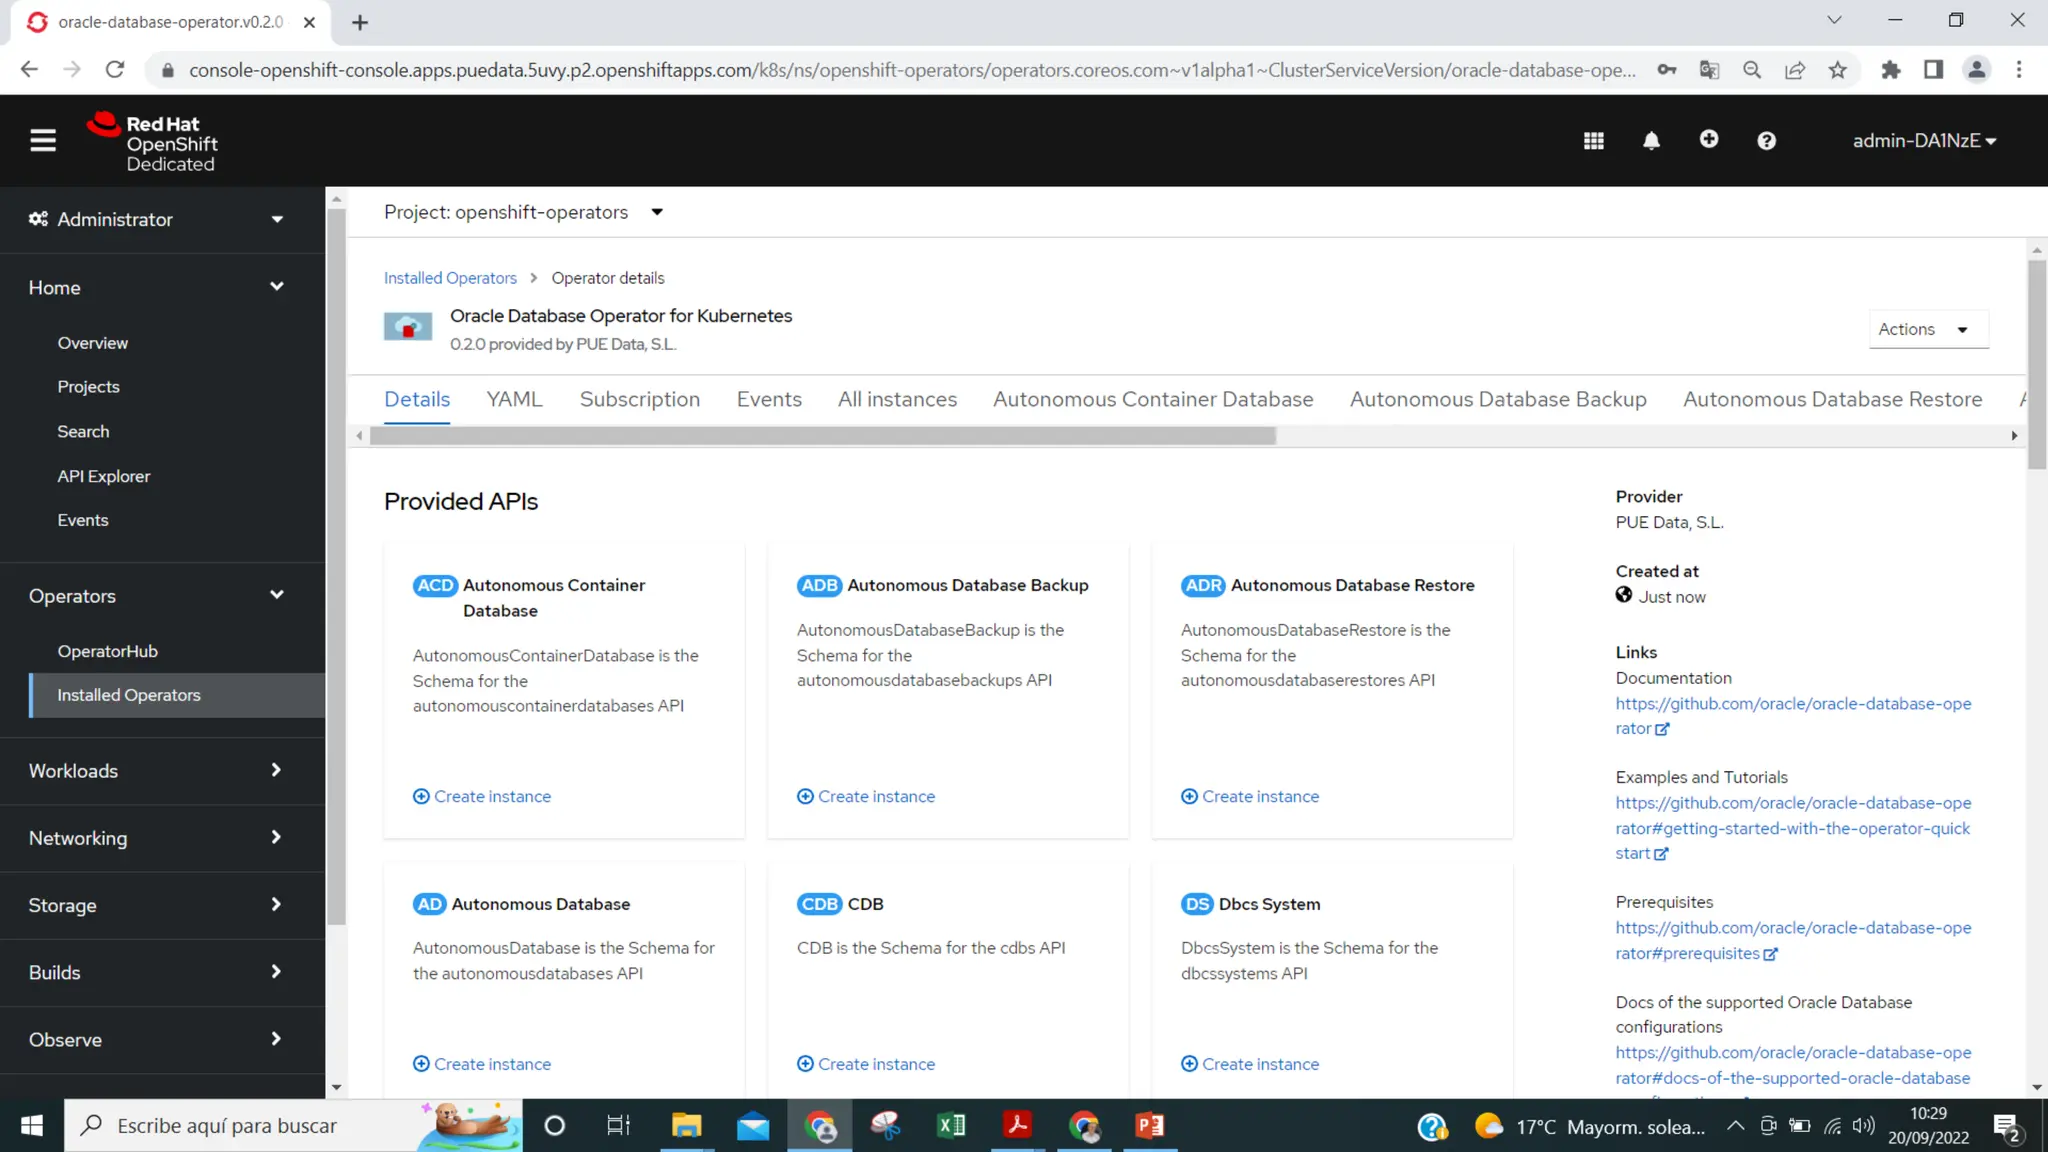Bookmark this page with star icon

tap(1838, 70)
